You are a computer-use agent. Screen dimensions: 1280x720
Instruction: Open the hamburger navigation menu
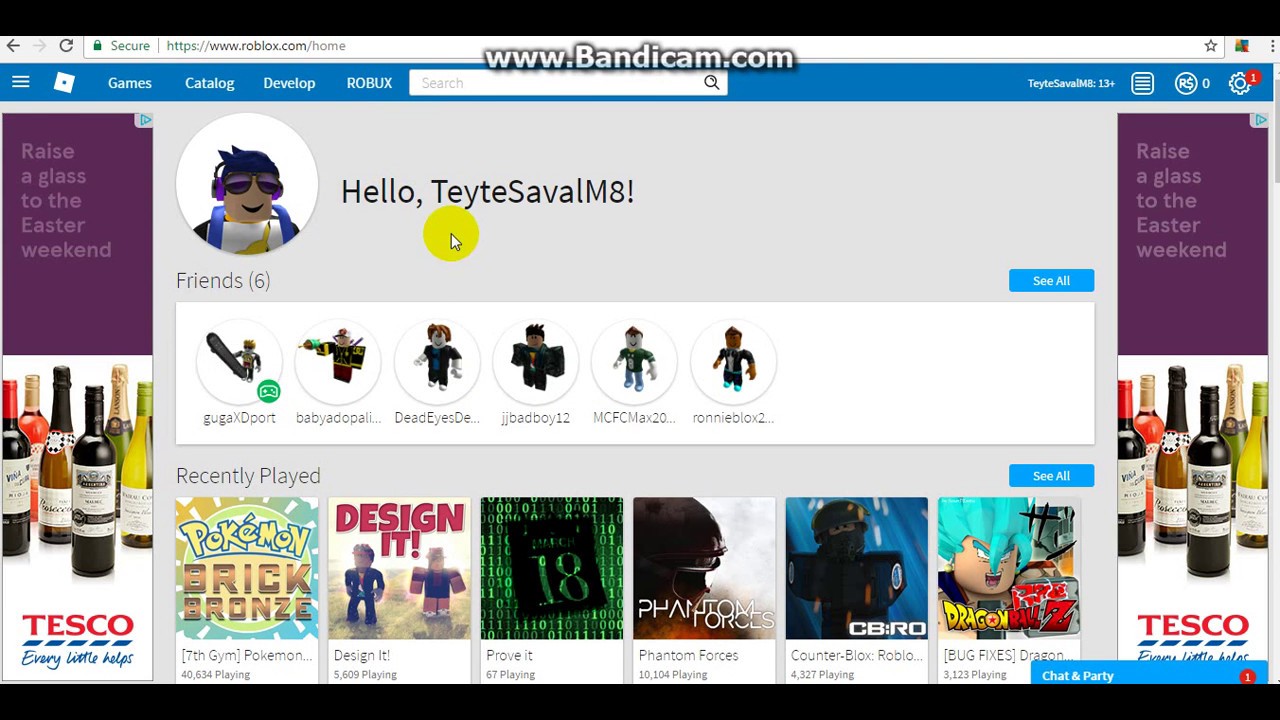tap(20, 83)
